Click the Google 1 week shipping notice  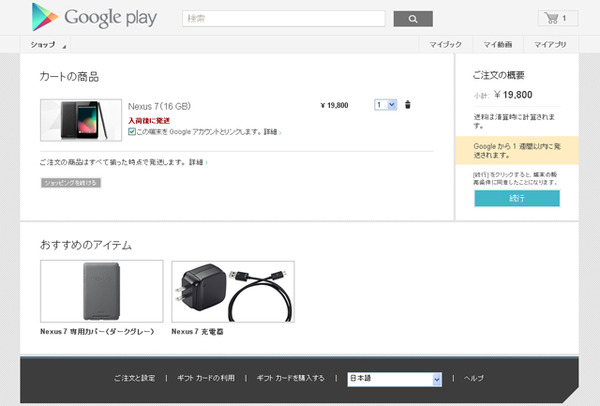(x=517, y=150)
